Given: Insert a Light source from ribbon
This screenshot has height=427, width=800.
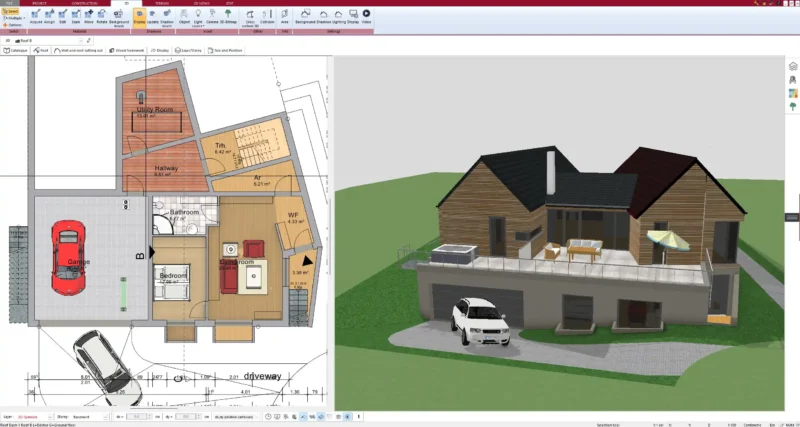Looking at the screenshot, I should click(x=199, y=15).
